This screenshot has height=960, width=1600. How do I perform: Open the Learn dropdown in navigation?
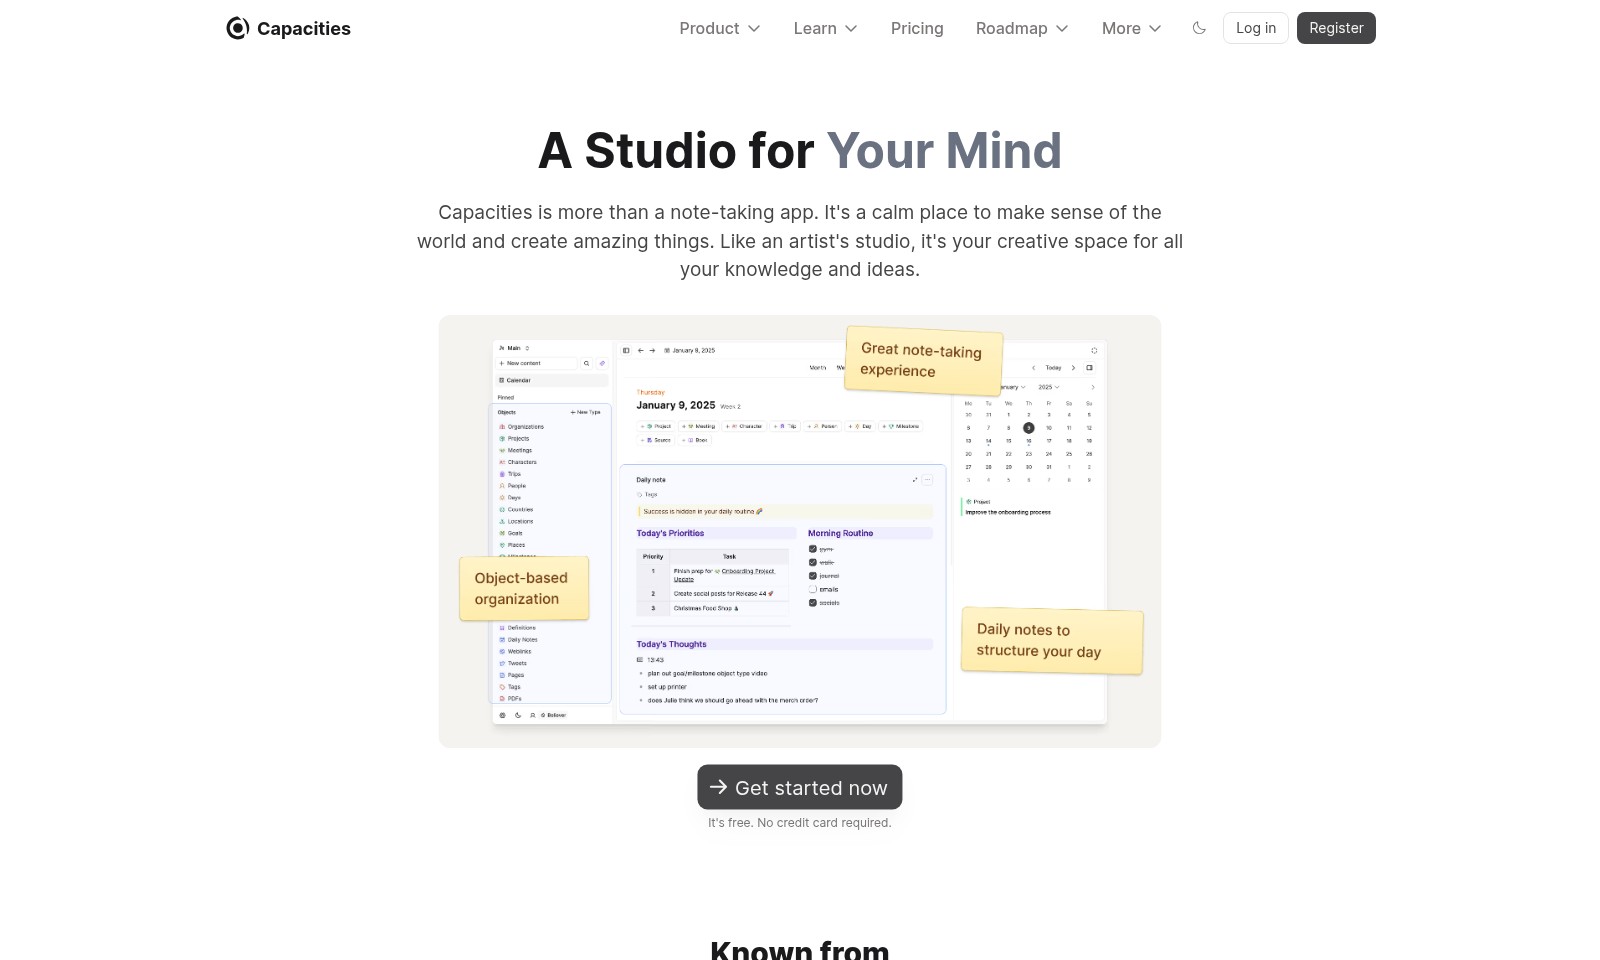[826, 28]
